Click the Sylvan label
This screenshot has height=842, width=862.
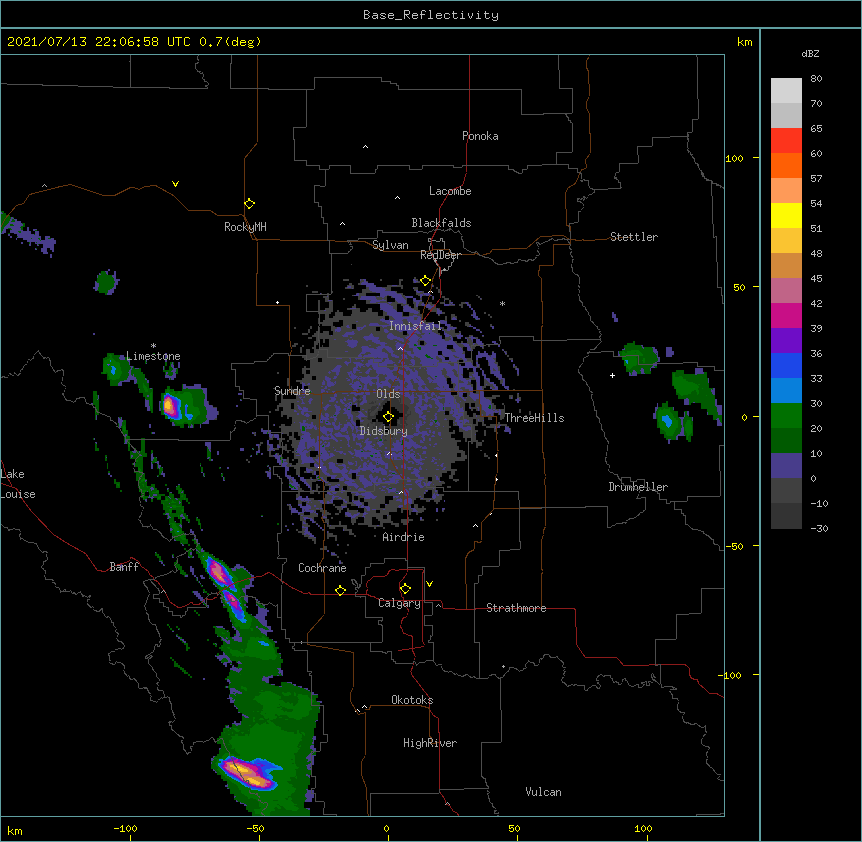pos(390,245)
